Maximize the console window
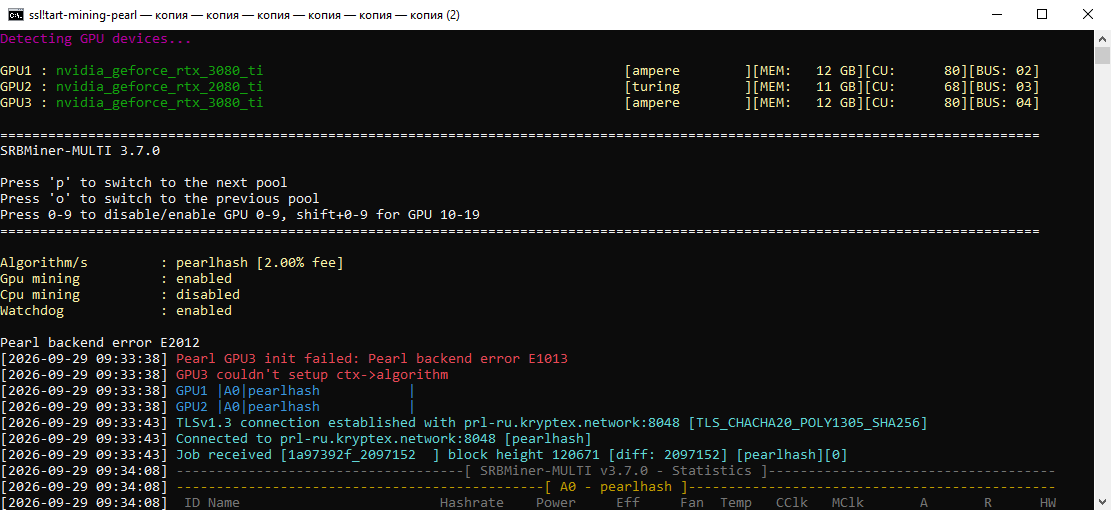The image size is (1111, 510). click(x=1042, y=14)
